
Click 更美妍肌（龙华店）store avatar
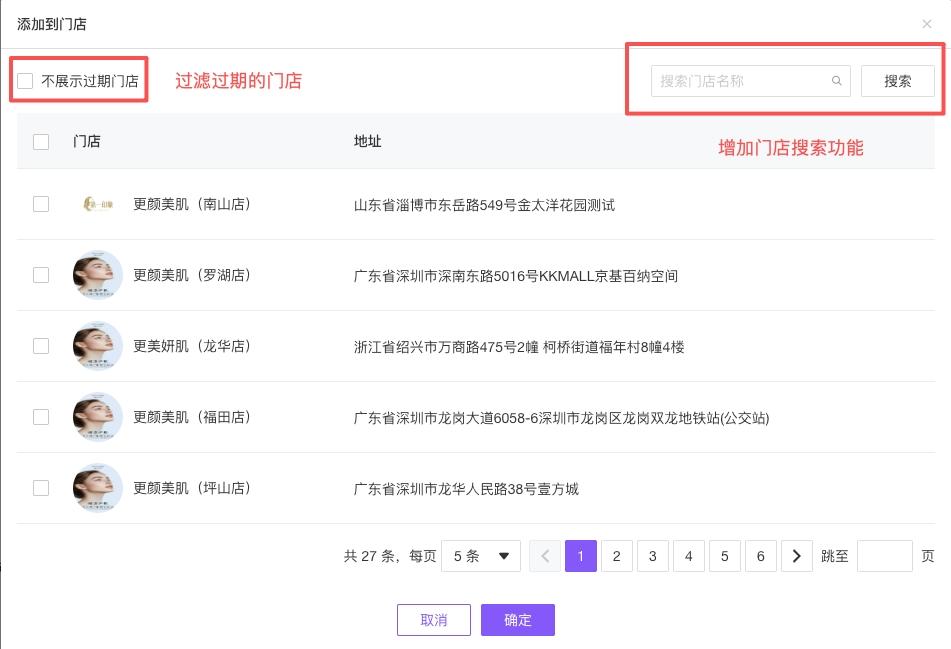coord(98,346)
